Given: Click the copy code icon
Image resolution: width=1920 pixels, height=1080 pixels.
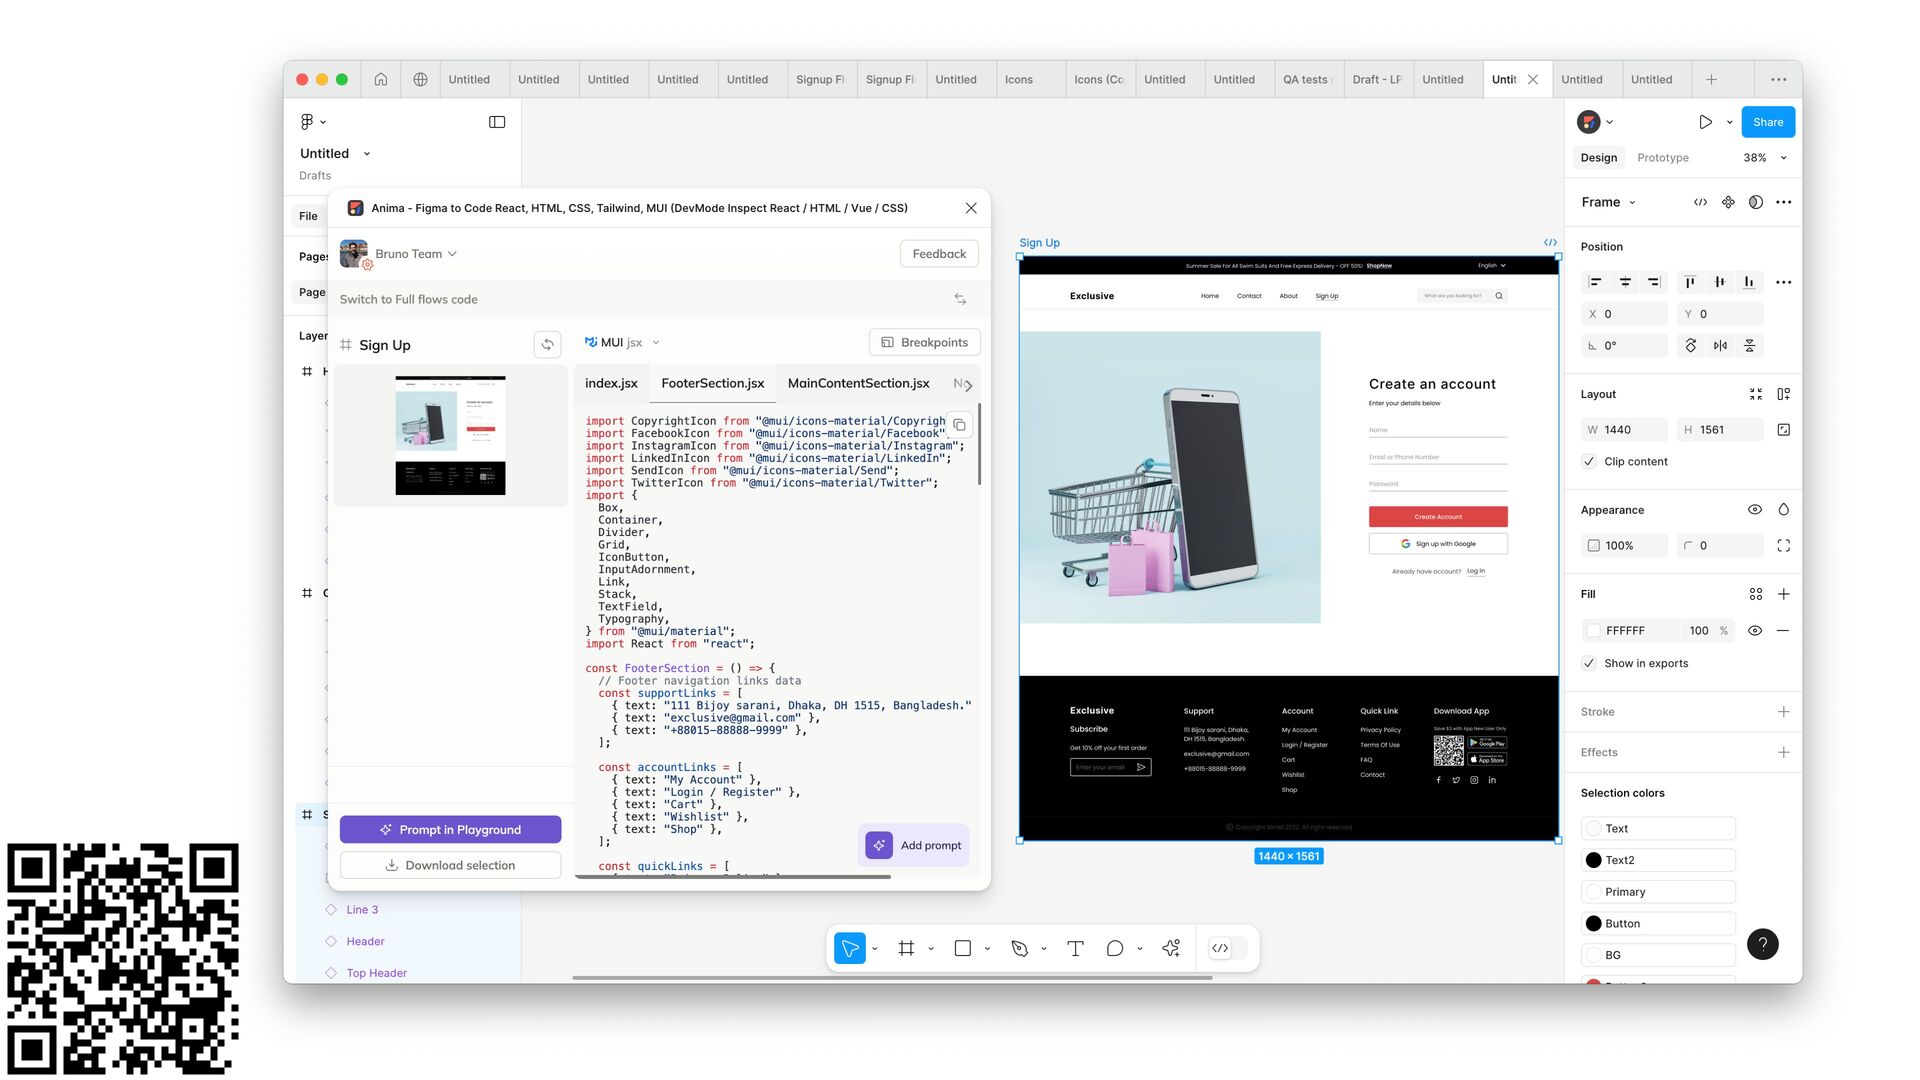Looking at the screenshot, I should [x=959, y=425].
